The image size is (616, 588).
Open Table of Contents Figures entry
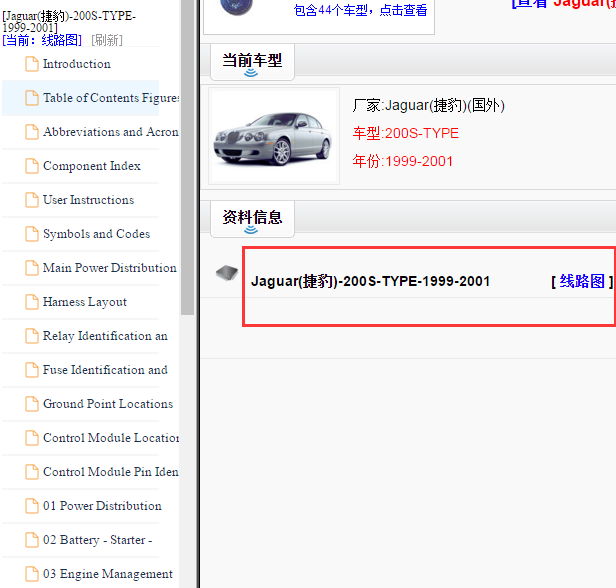(111, 98)
